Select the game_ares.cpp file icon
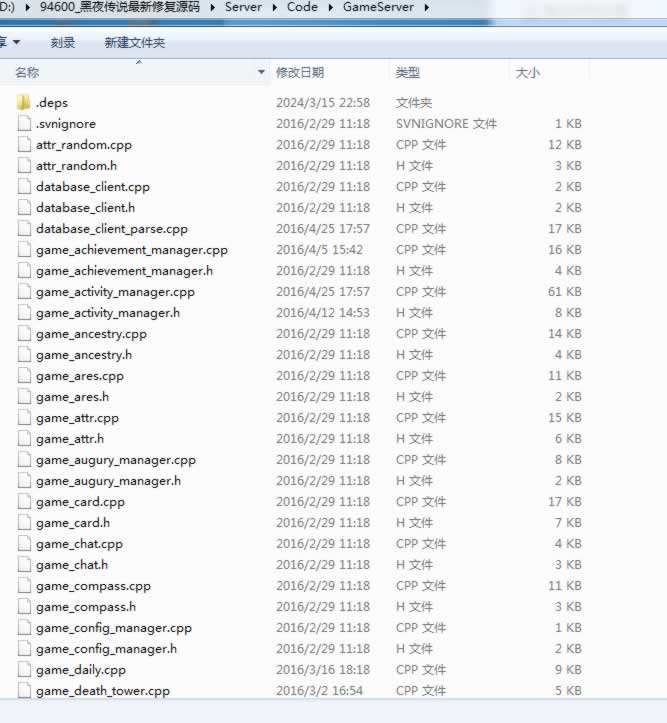This screenshot has height=723, width=667. coord(24,375)
